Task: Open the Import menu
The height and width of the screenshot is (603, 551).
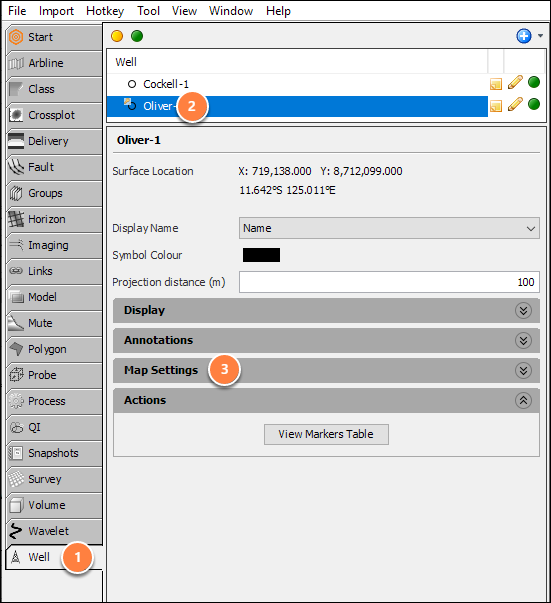Action: [x=56, y=11]
